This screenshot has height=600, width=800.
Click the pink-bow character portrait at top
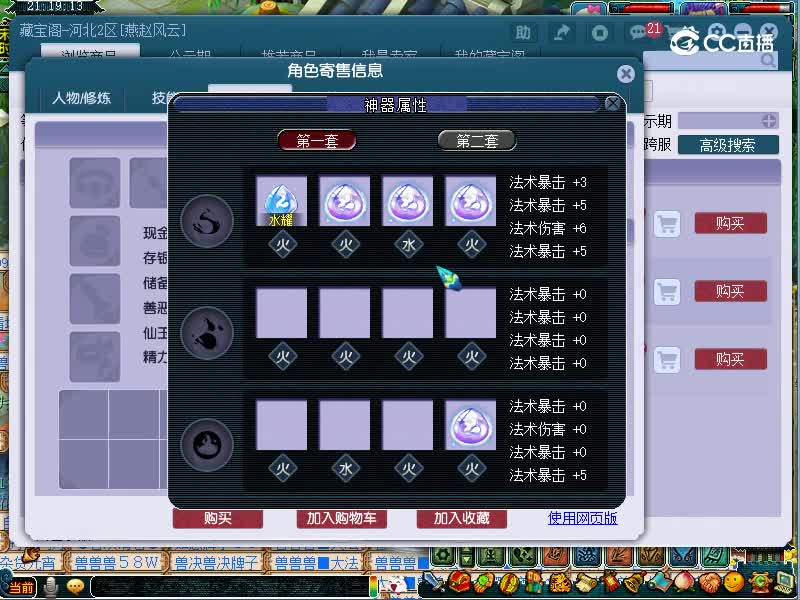pyautogui.click(x=589, y=9)
